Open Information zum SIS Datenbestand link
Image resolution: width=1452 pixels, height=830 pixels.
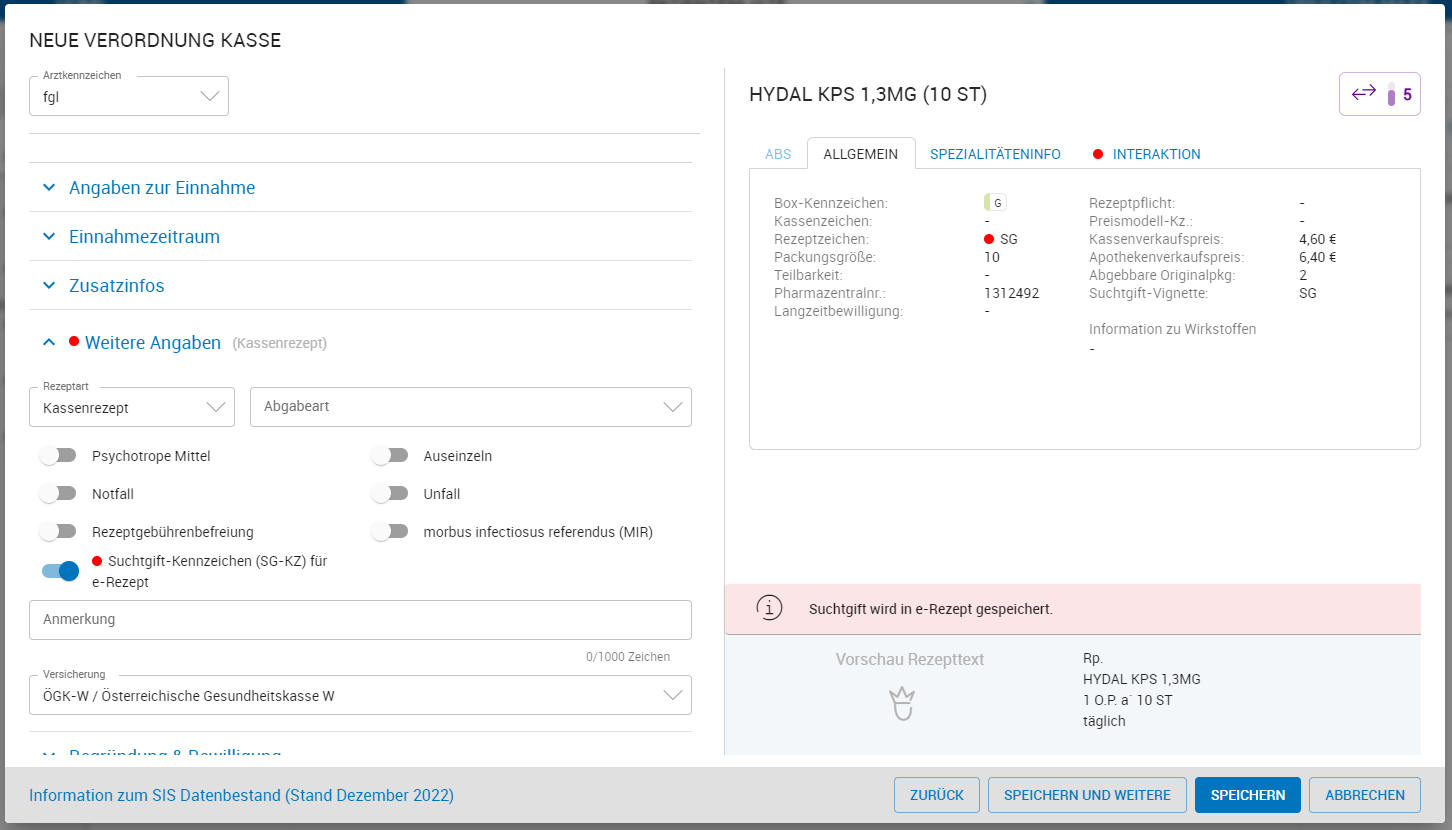click(x=241, y=795)
